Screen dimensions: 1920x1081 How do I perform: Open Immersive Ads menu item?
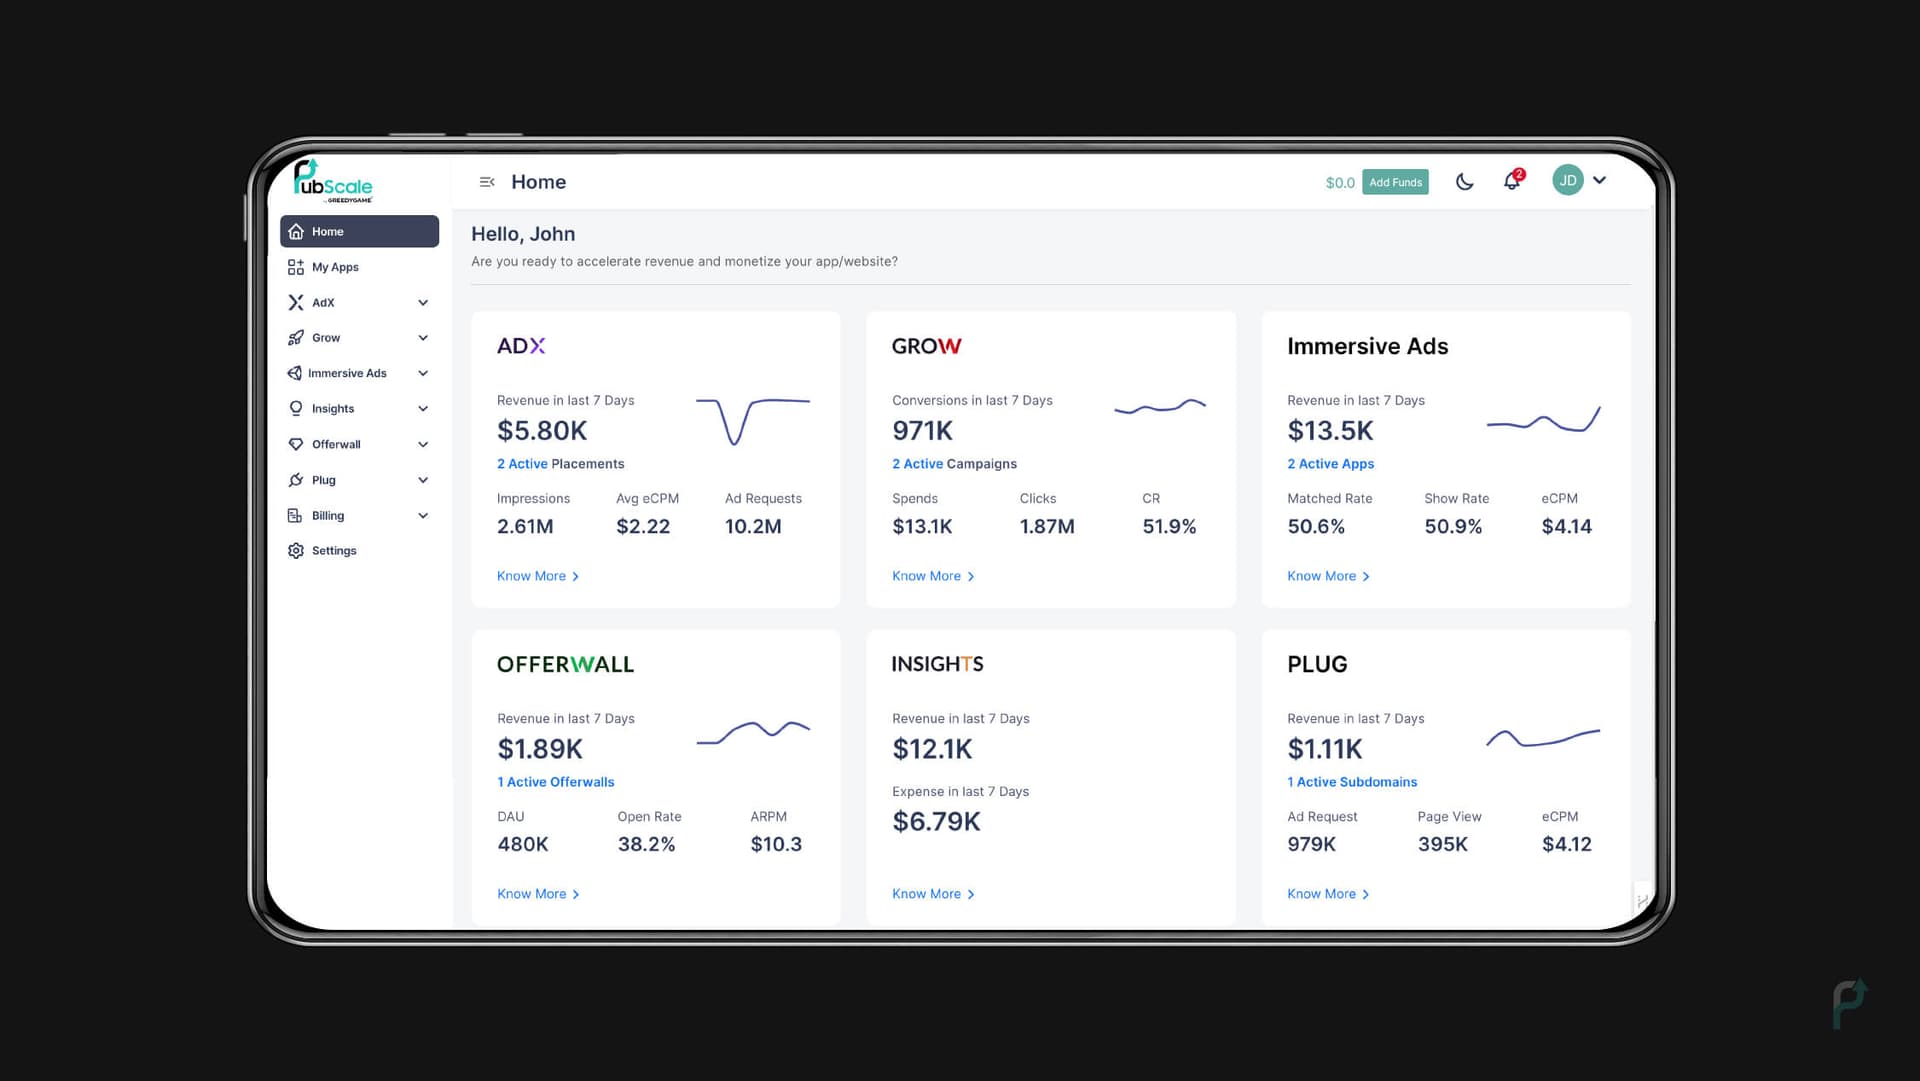[x=347, y=373]
